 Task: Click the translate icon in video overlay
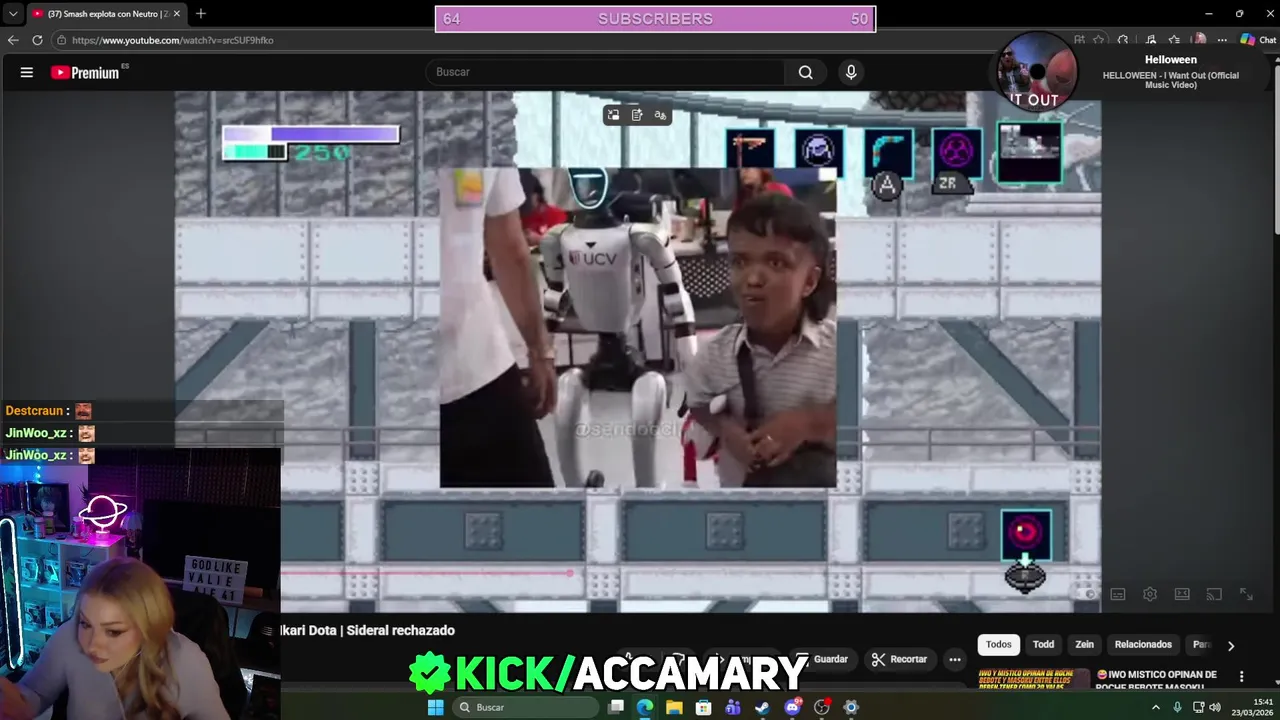(x=660, y=115)
